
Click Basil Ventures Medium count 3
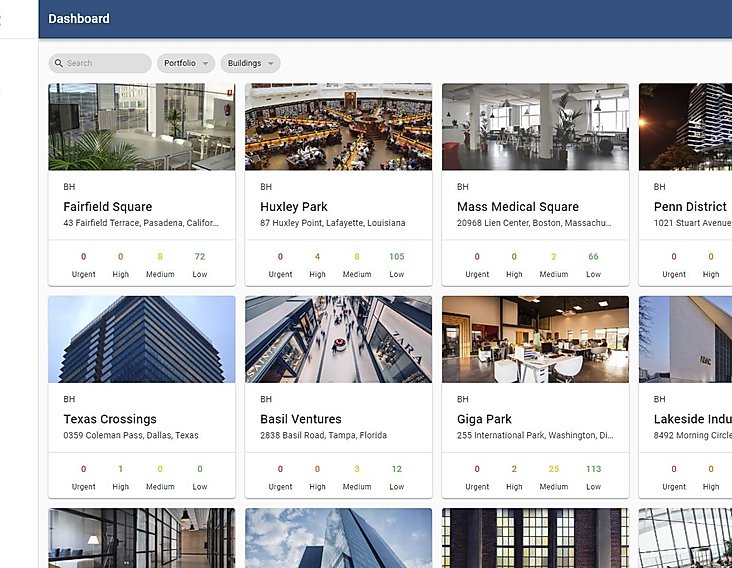(357, 469)
